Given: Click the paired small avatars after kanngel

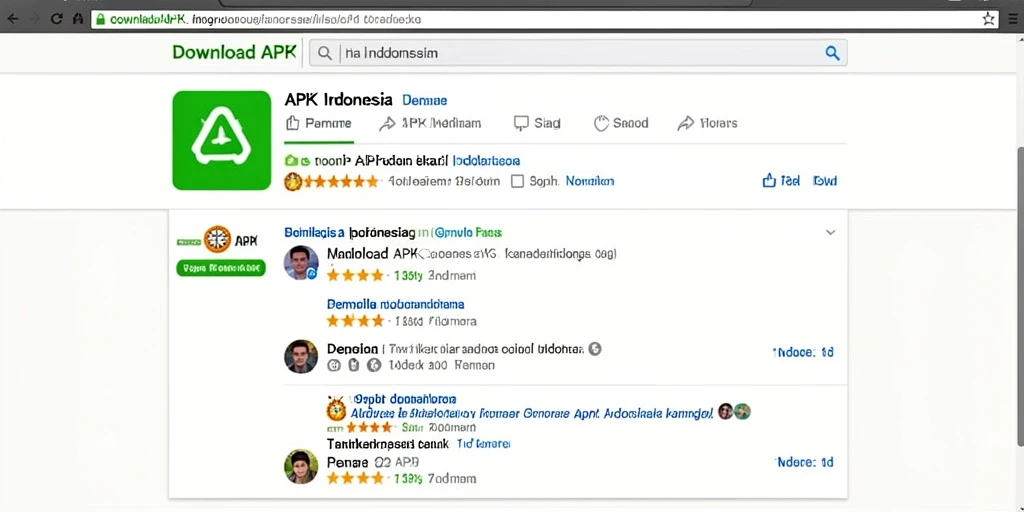Looking at the screenshot, I should [x=734, y=411].
